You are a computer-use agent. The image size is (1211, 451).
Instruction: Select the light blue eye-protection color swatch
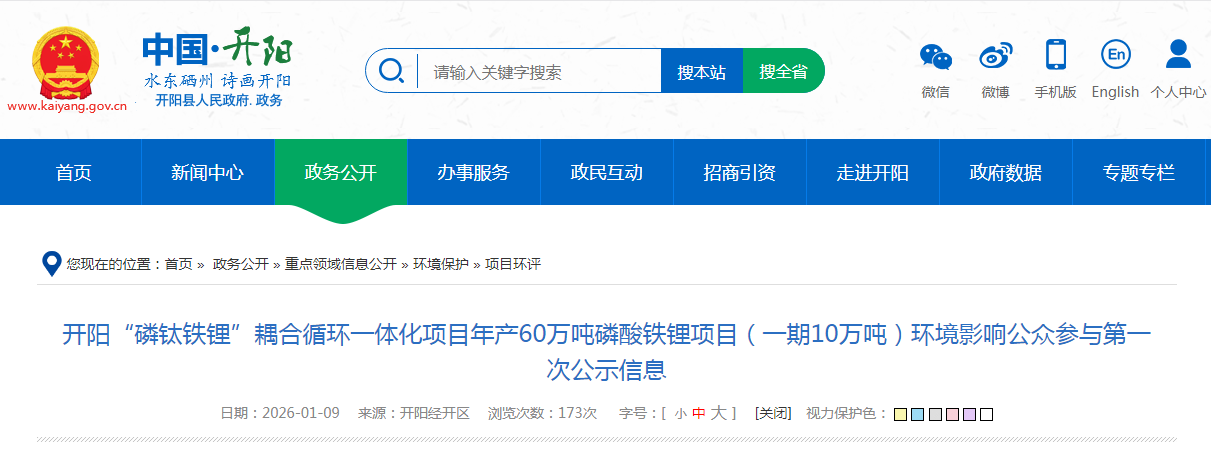(918, 414)
